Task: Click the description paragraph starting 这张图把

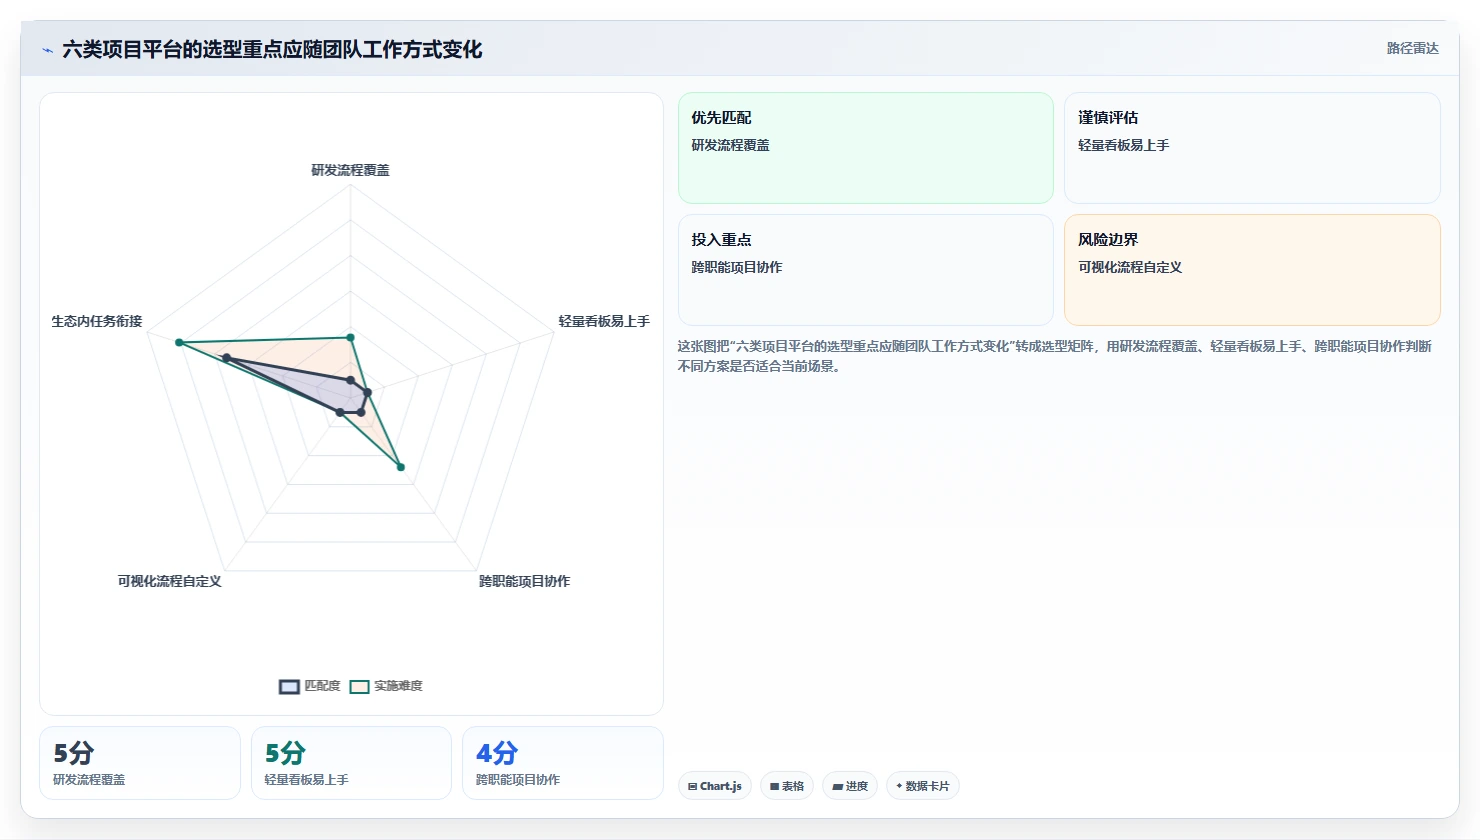Action: point(1055,356)
